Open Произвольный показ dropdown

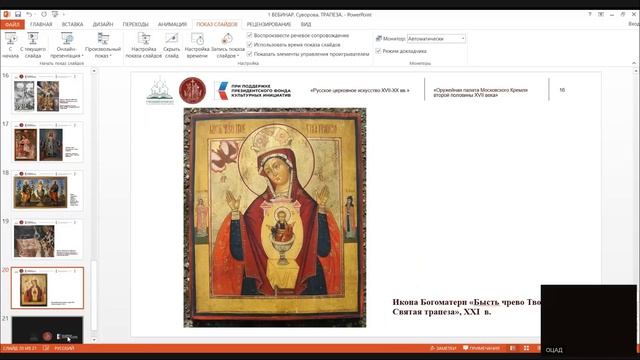point(103,45)
